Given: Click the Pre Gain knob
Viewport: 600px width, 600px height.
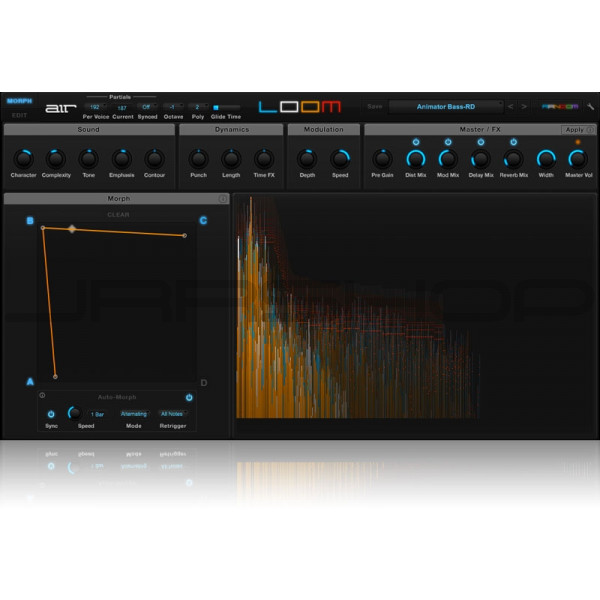Looking at the screenshot, I should click(383, 159).
